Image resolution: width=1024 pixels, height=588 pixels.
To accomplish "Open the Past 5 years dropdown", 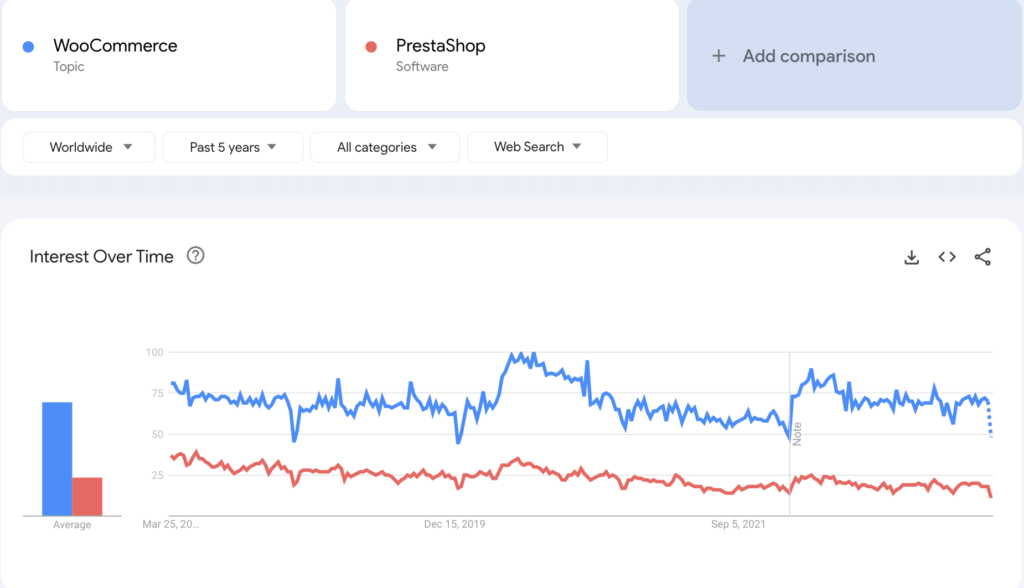I will click(233, 147).
